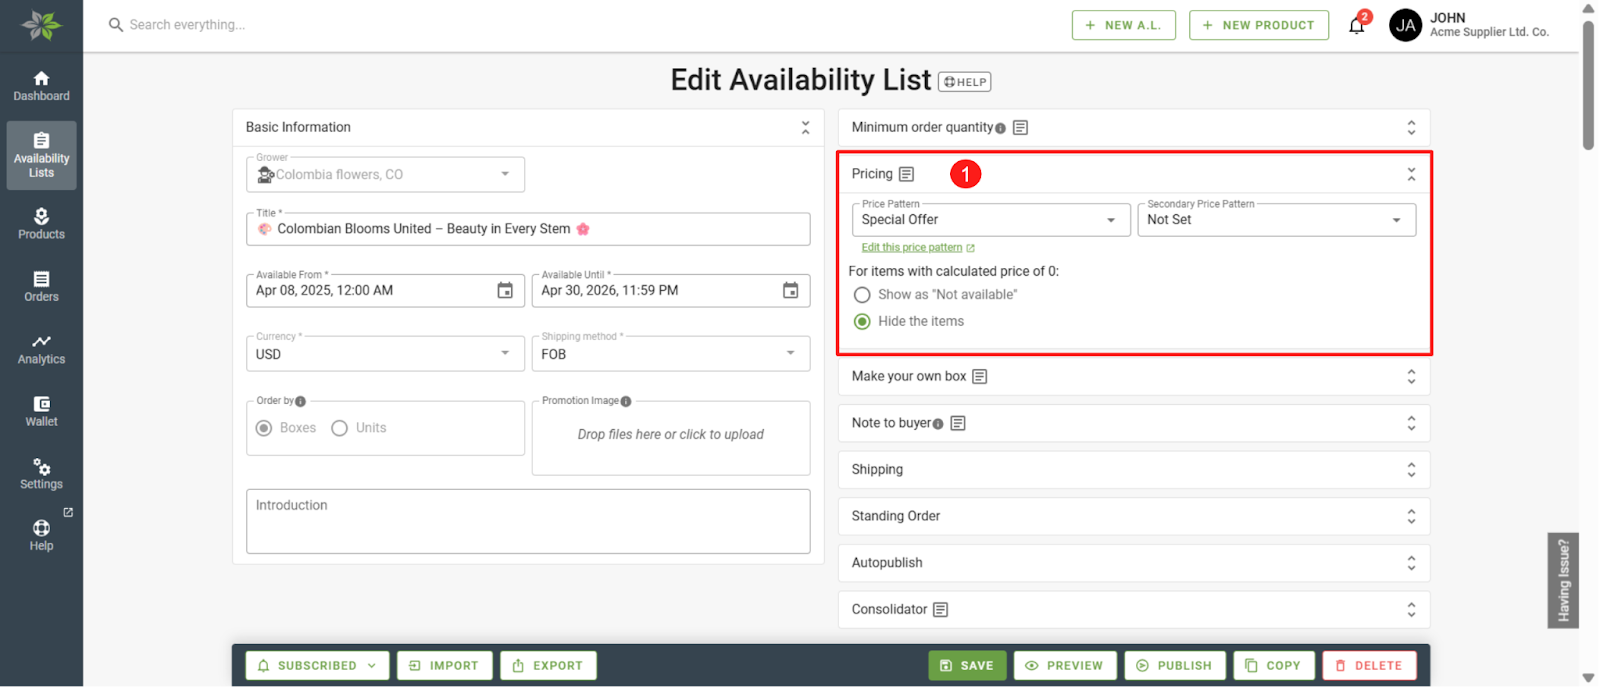Click the Save button

pyautogui.click(x=967, y=665)
